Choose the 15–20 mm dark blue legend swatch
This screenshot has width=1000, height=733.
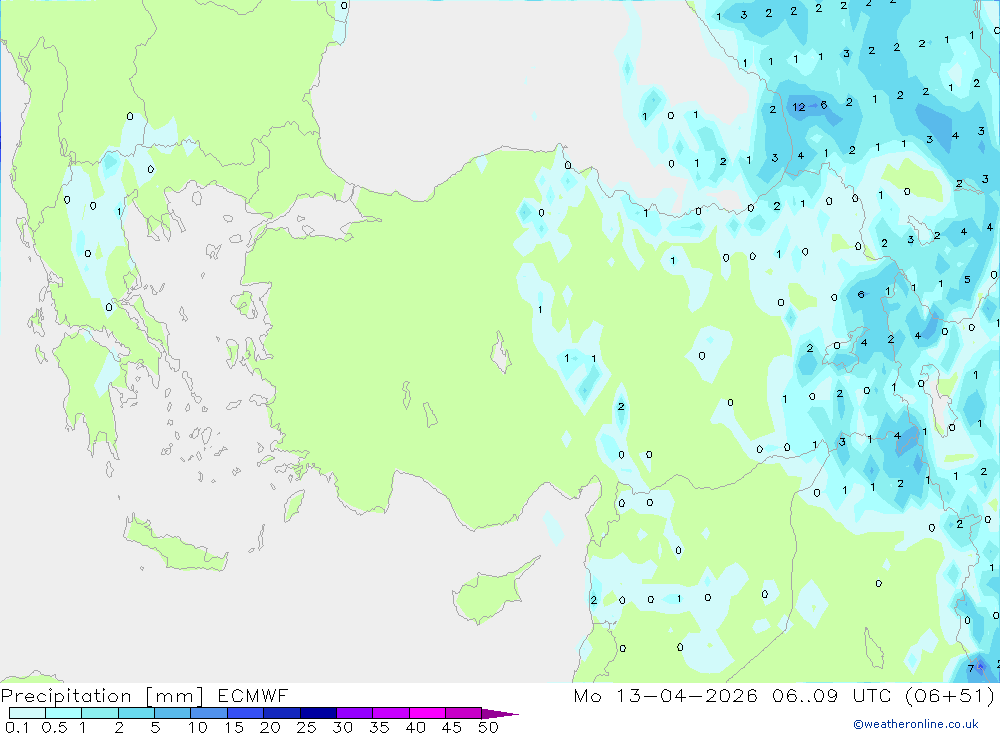(x=245, y=713)
